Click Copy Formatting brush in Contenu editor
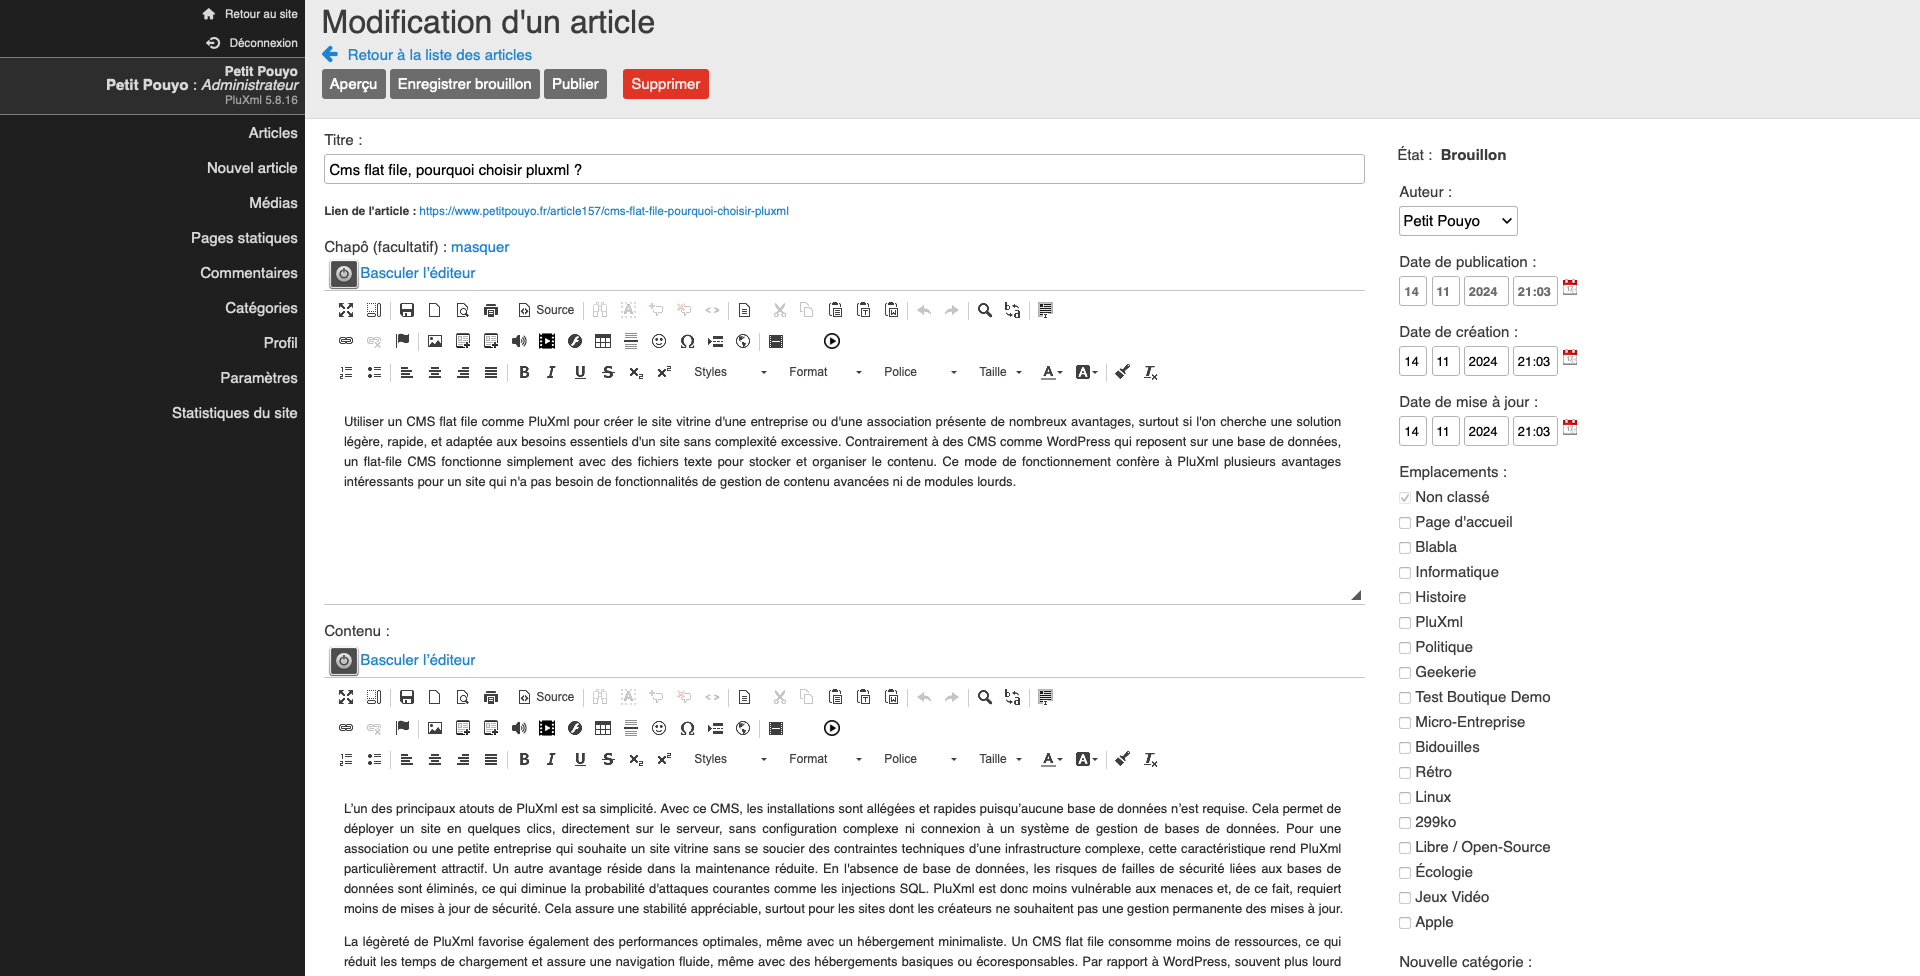Image resolution: width=1920 pixels, height=976 pixels. pyautogui.click(x=1123, y=759)
